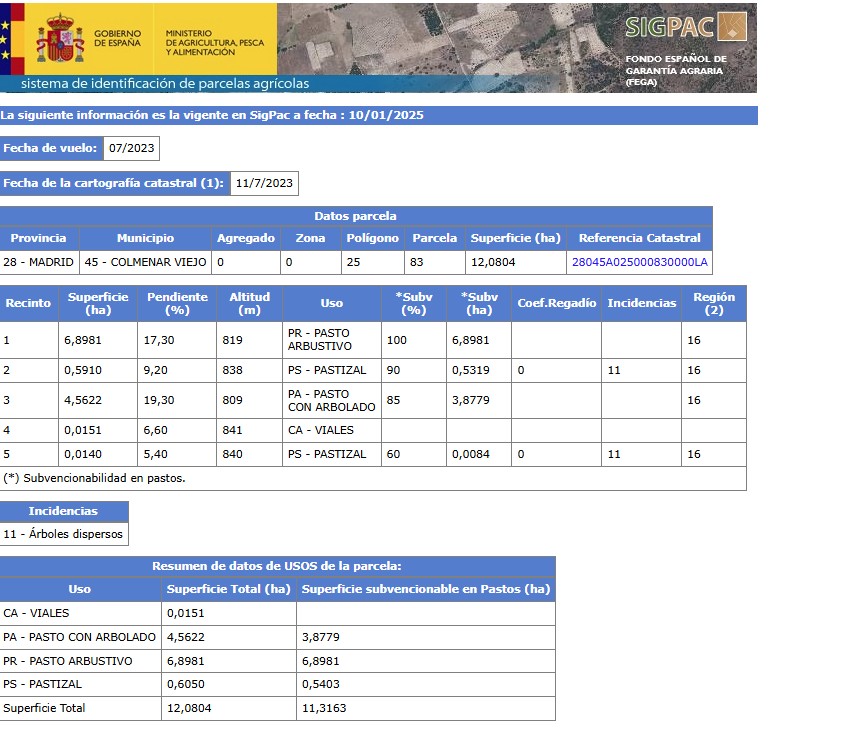Screen dimensions: 857x732
Task: Click the Incidencias column header in recintos table
Action: (641, 303)
